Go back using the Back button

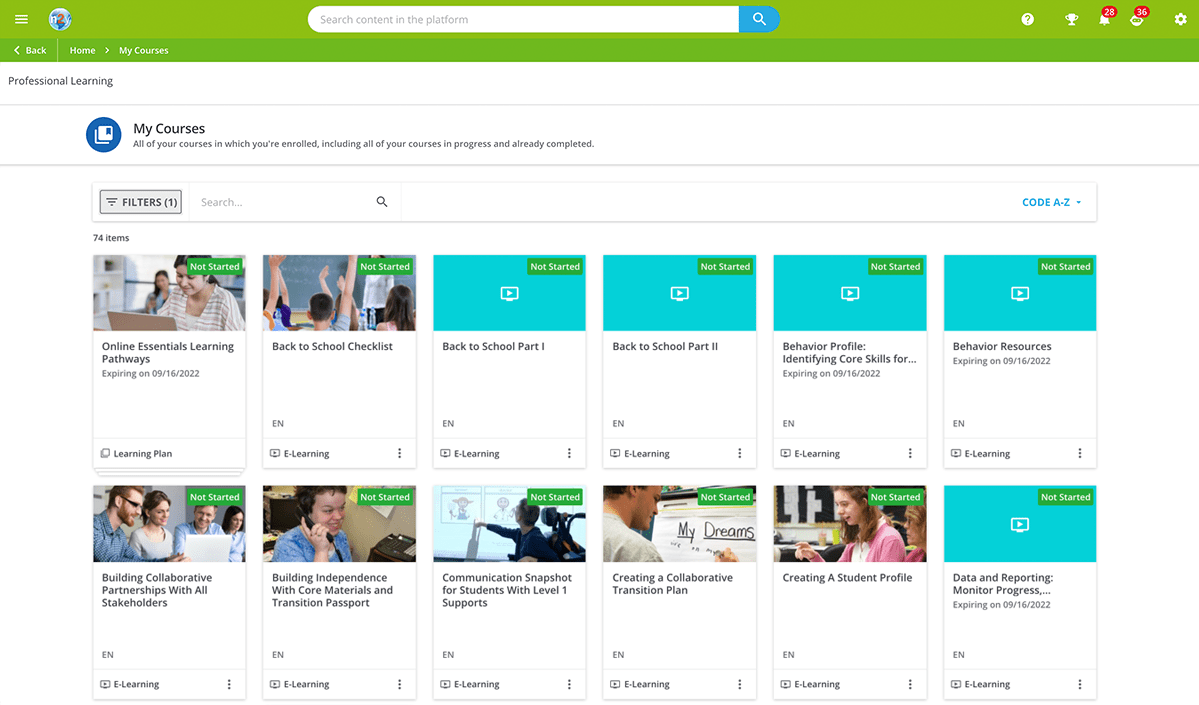30,50
